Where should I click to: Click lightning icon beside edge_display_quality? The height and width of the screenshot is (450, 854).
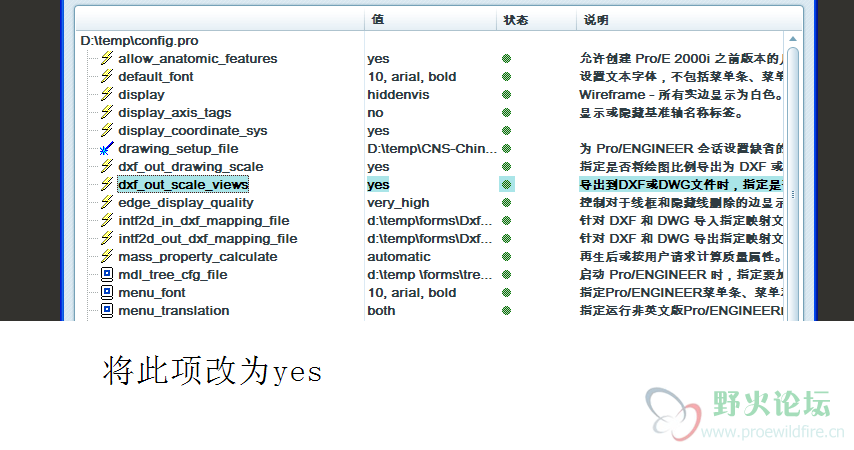107,202
